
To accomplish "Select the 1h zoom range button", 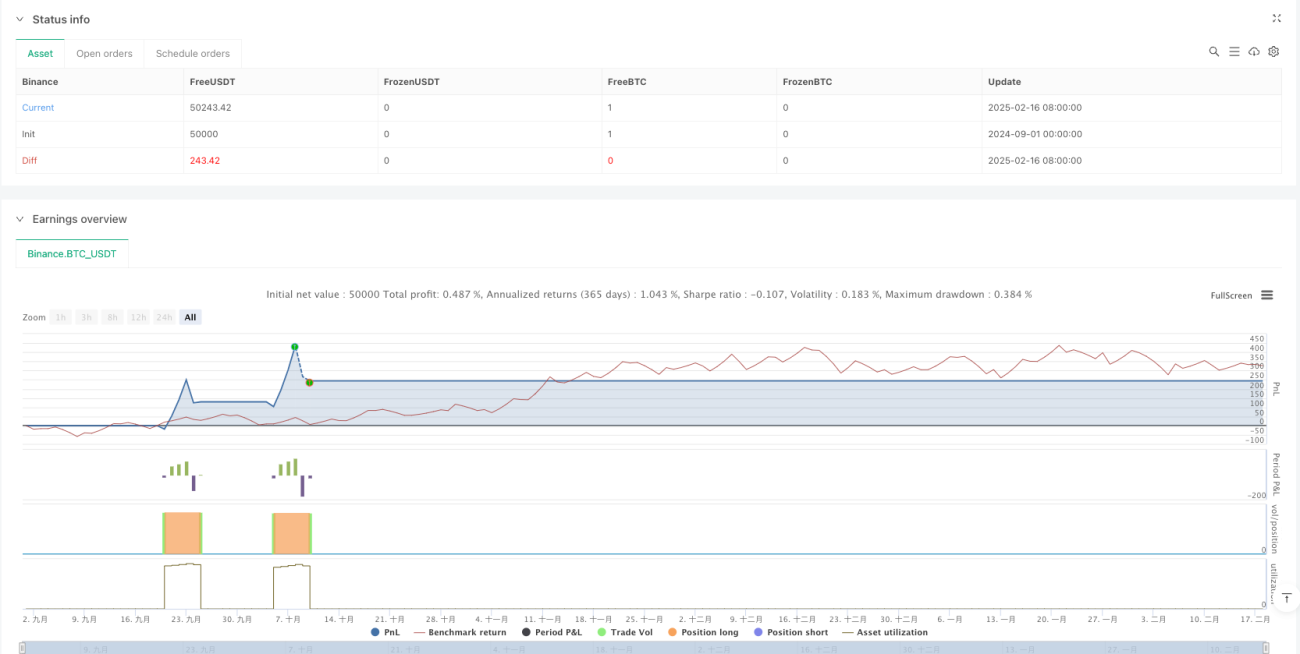I will [x=61, y=317].
